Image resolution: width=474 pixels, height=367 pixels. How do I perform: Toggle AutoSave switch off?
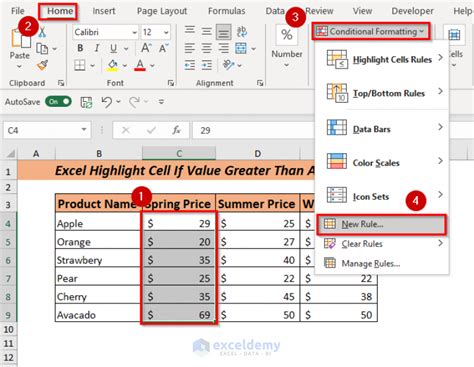point(59,101)
